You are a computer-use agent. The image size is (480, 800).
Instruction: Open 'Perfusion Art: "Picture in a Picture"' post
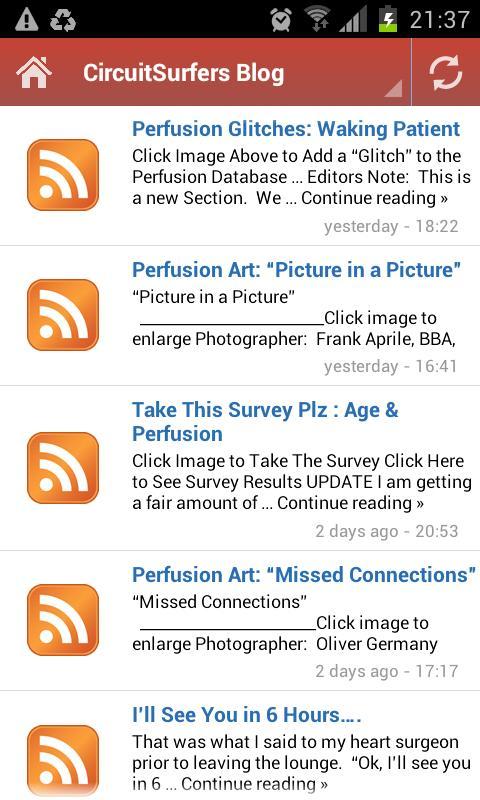coord(296,270)
